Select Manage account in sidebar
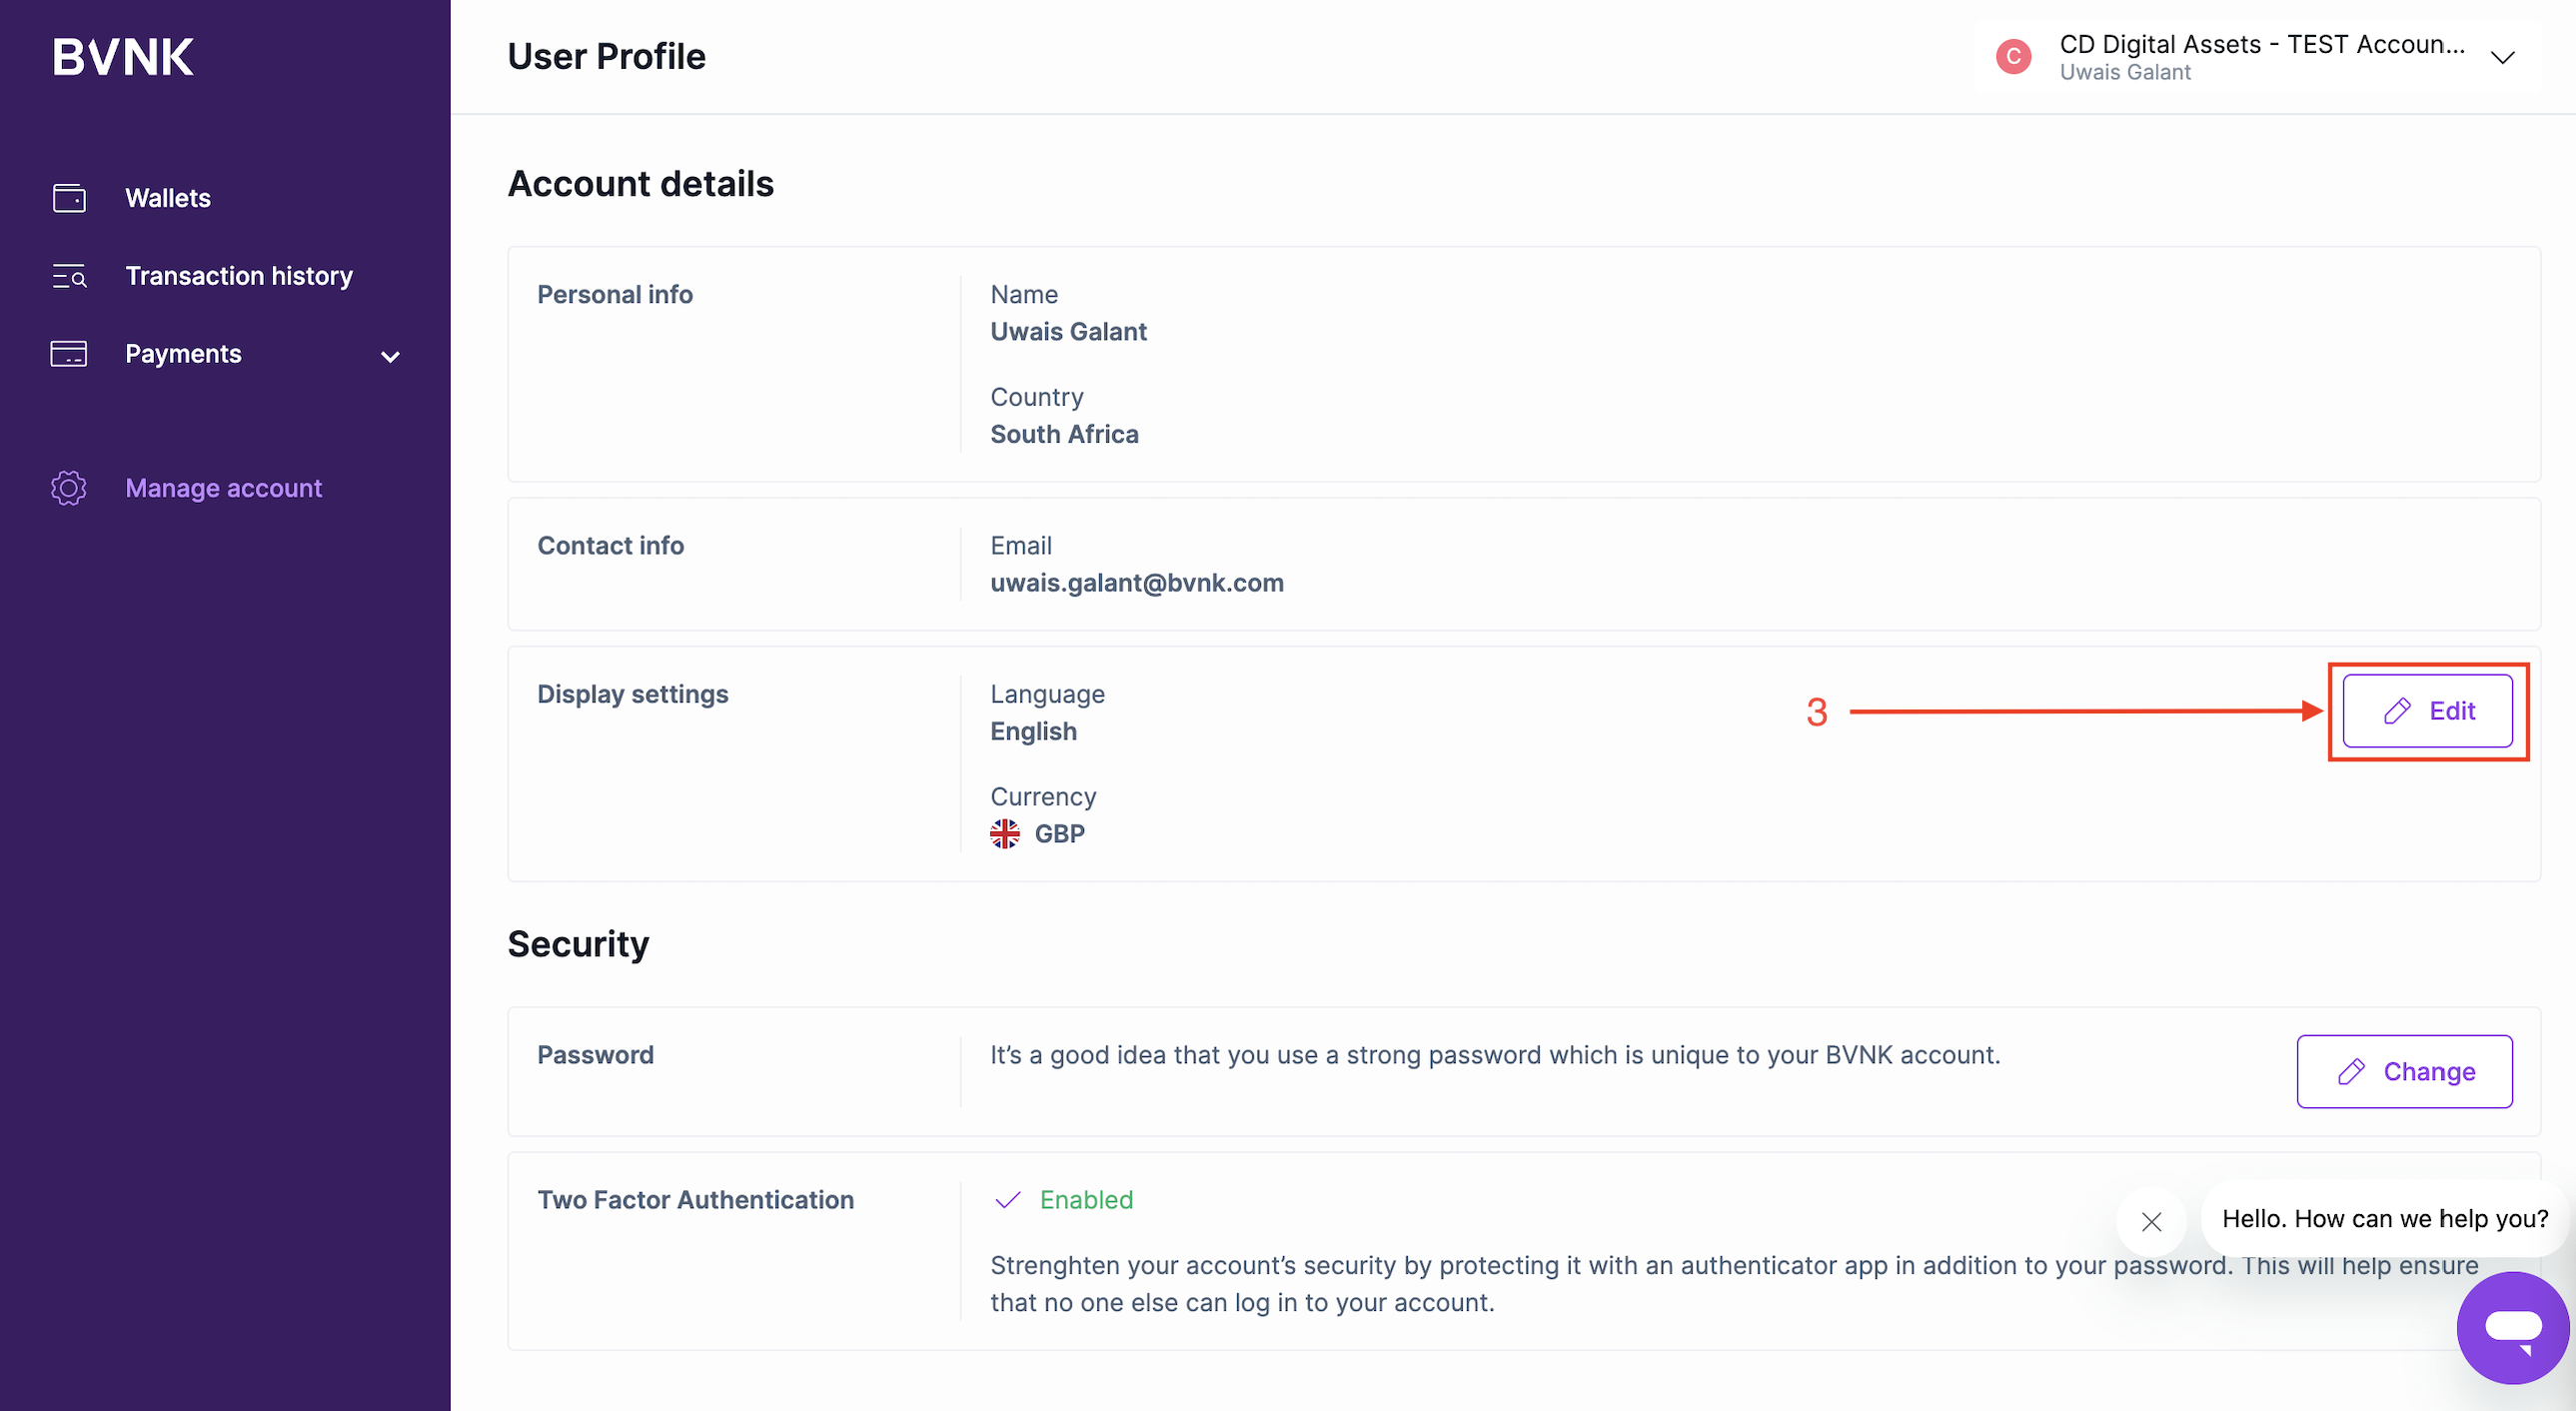 224,488
